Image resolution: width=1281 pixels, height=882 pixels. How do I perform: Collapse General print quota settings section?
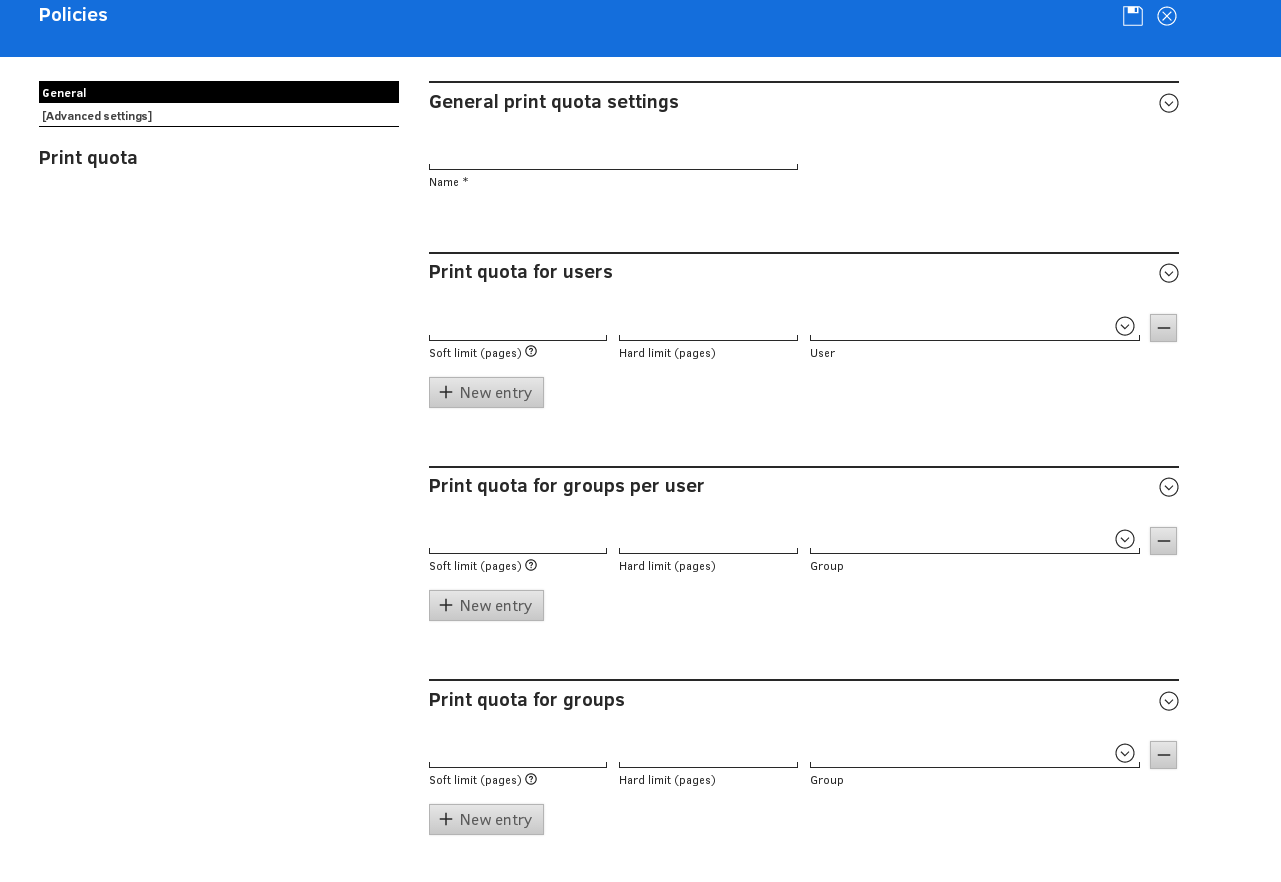(1168, 103)
